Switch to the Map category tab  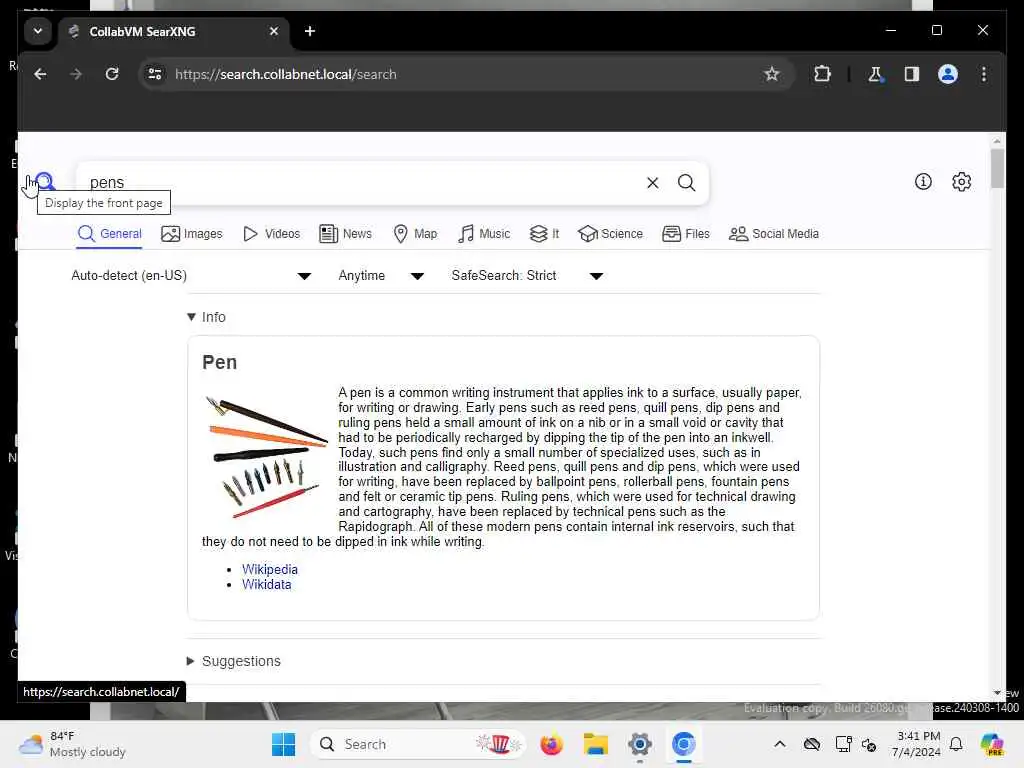(415, 234)
